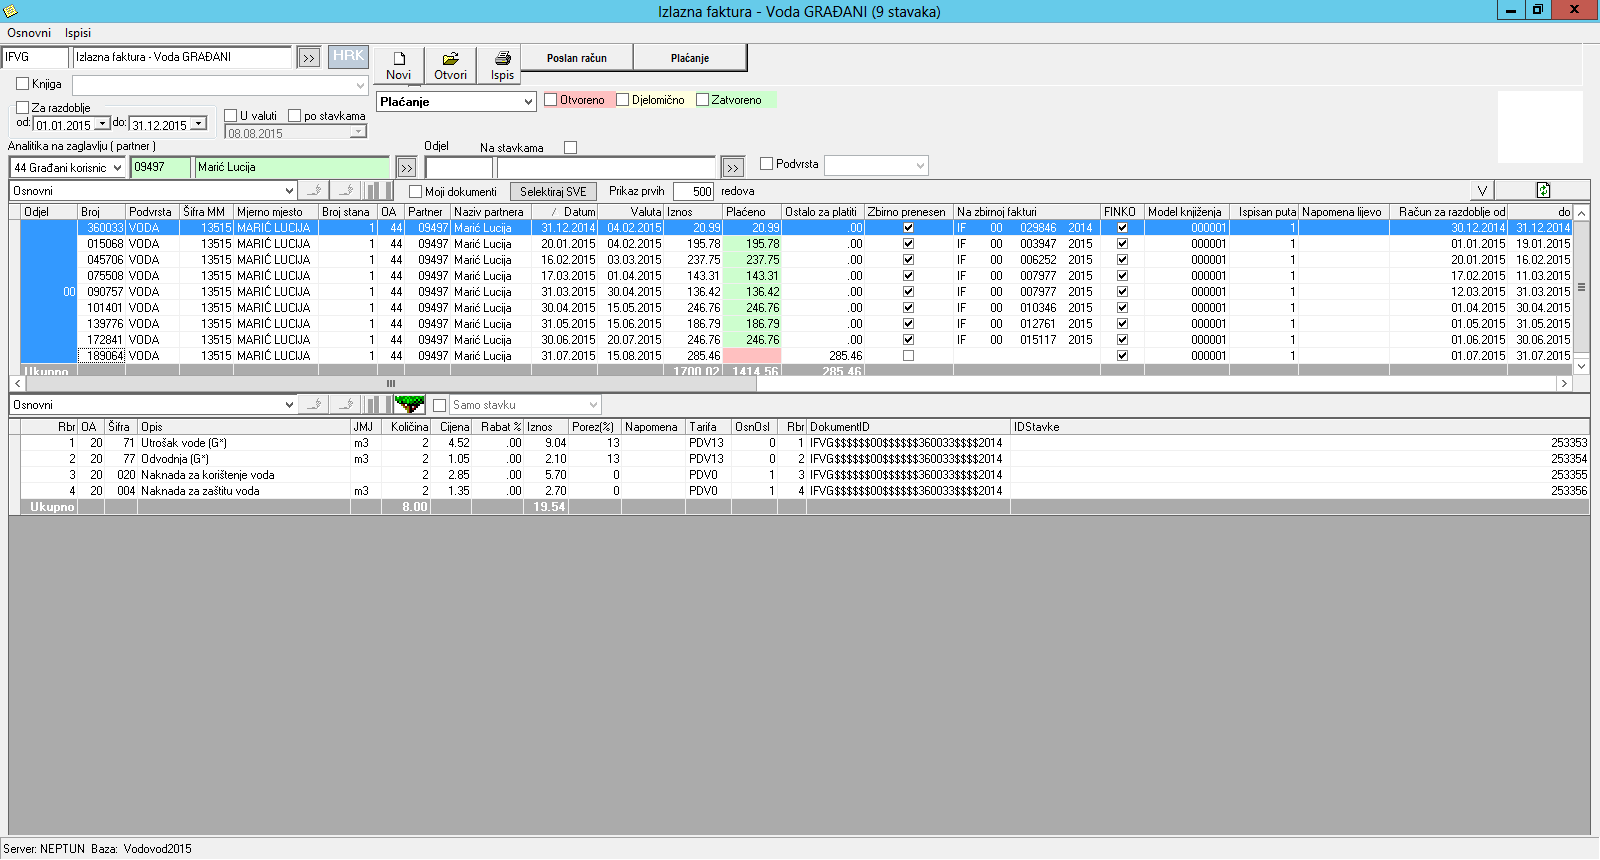This screenshot has height=860, width=1600.
Task: Click the V button above the invoice grid
Action: pyautogui.click(x=1482, y=191)
